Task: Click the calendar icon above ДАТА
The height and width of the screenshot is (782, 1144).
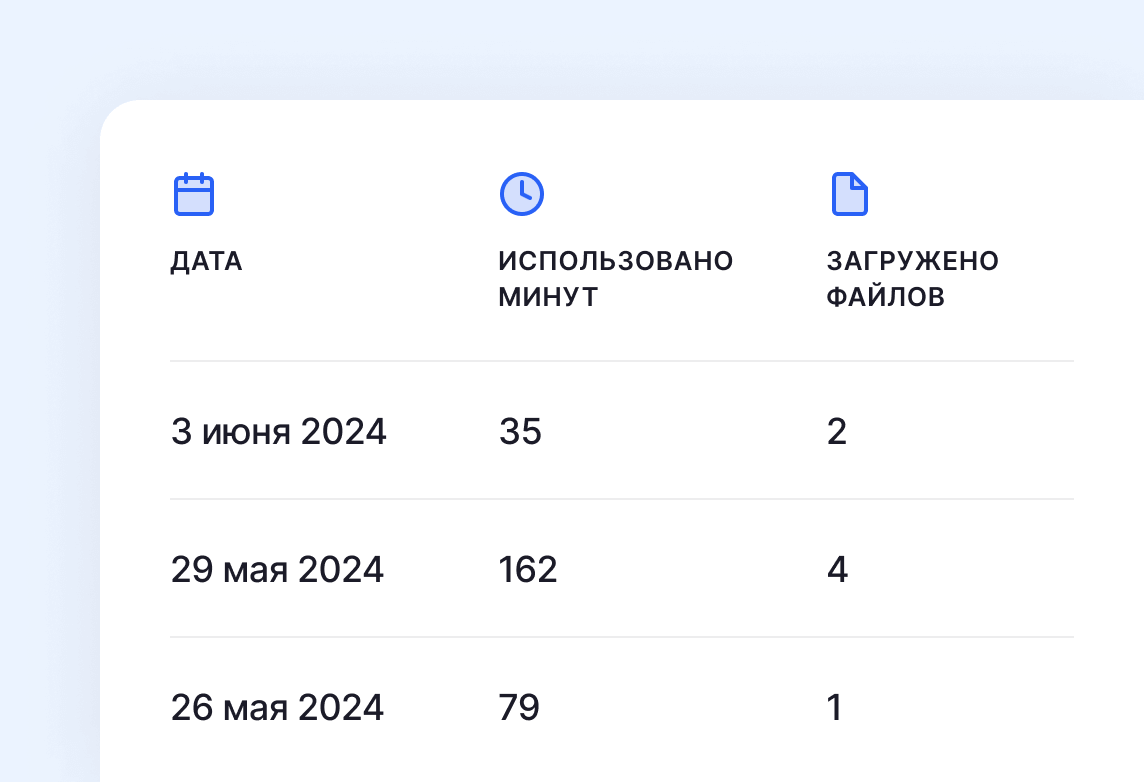Action: pyautogui.click(x=194, y=194)
